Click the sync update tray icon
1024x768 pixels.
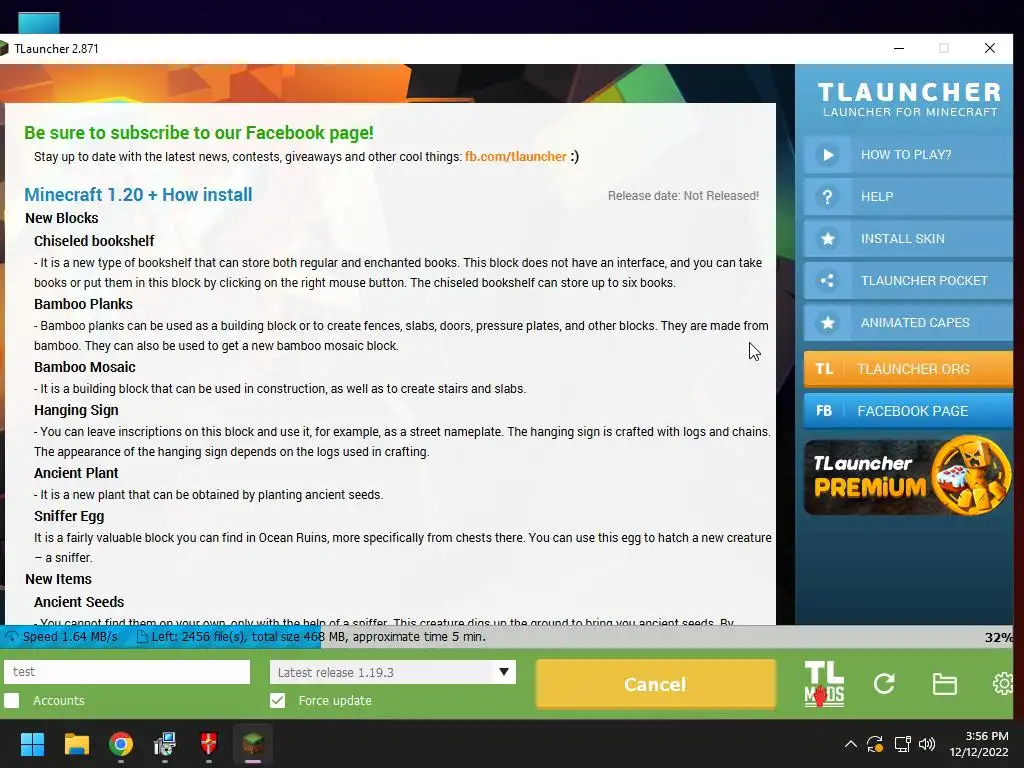tap(875, 744)
